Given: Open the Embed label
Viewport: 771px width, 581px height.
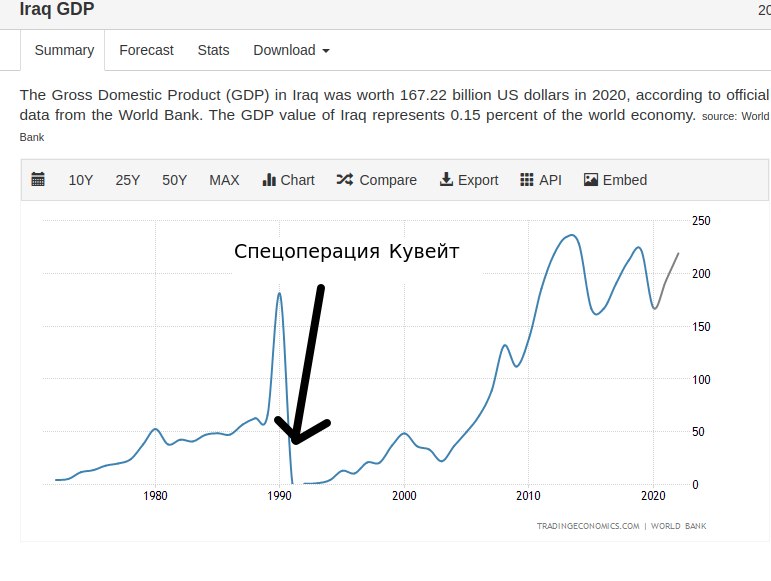Looking at the screenshot, I should 625,180.
